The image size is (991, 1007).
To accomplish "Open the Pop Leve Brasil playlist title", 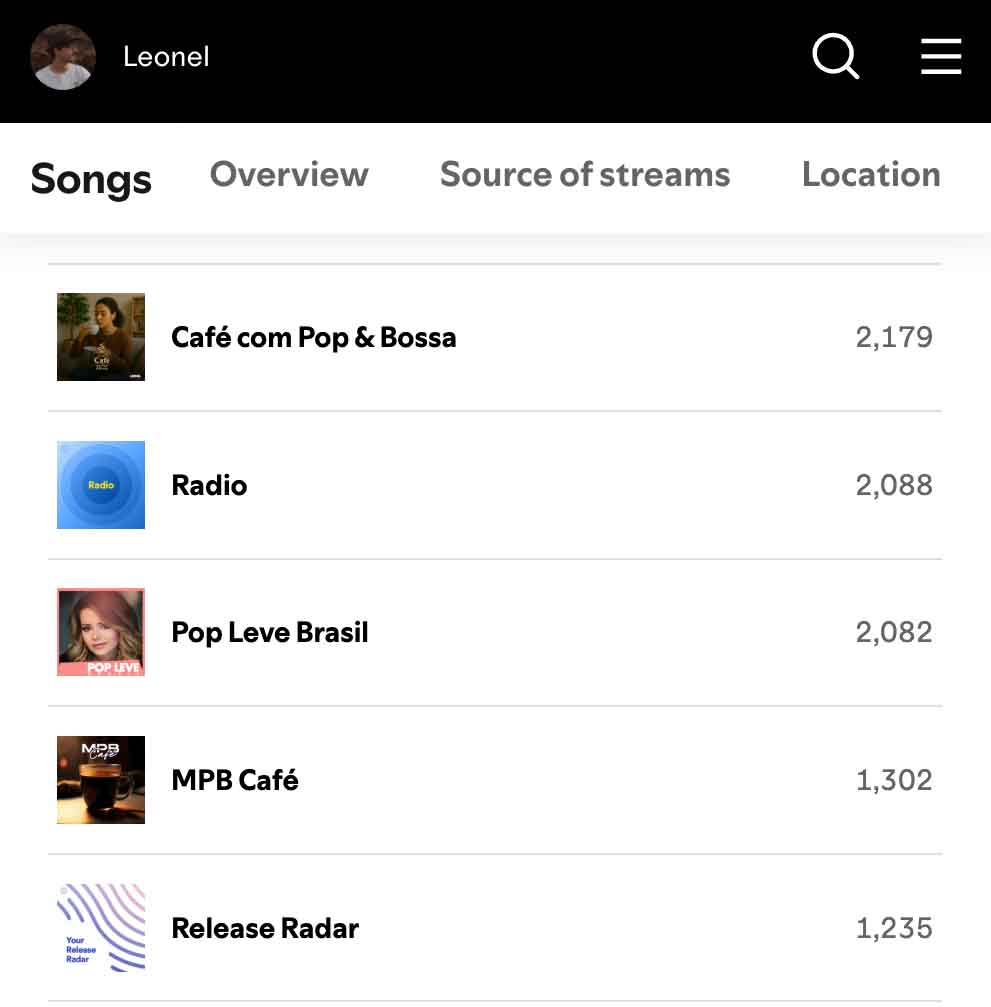I will [x=270, y=632].
